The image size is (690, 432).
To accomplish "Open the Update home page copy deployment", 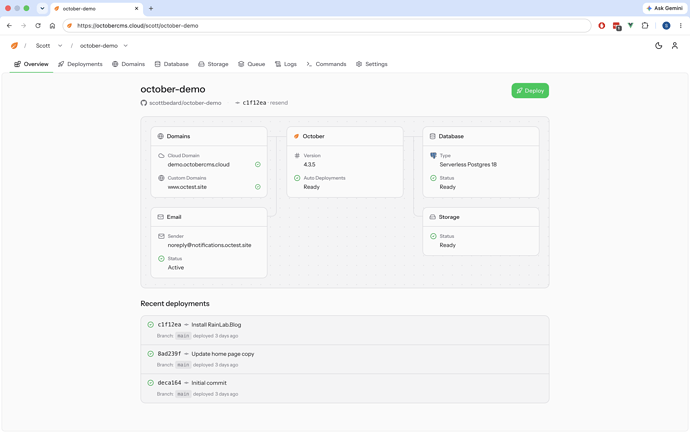I will 345,359.
